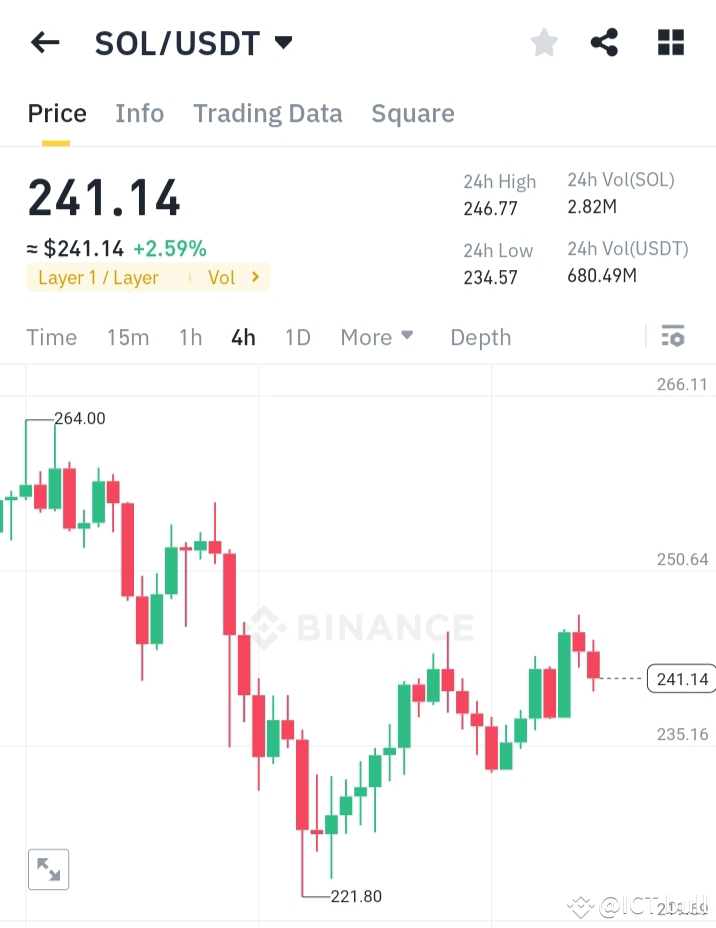Select the Info tab
The height and width of the screenshot is (928, 716).
point(139,113)
